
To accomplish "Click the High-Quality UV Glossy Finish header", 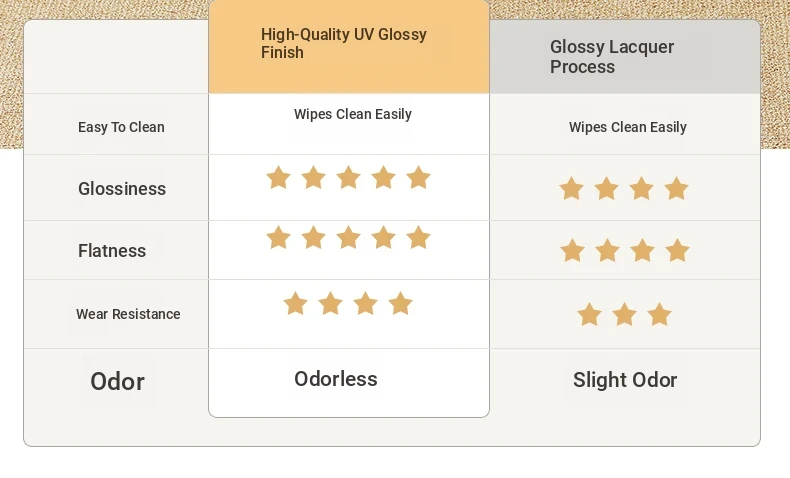I will pyautogui.click(x=344, y=43).
